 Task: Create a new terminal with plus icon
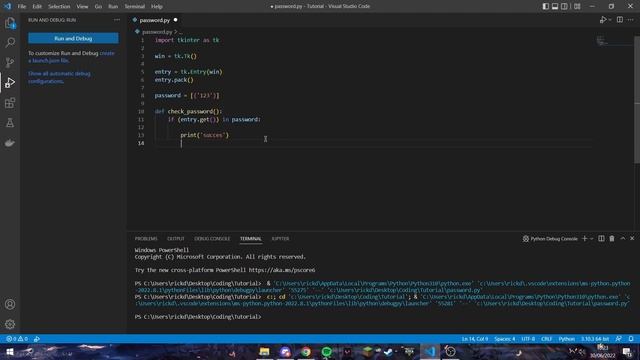tap(584, 238)
